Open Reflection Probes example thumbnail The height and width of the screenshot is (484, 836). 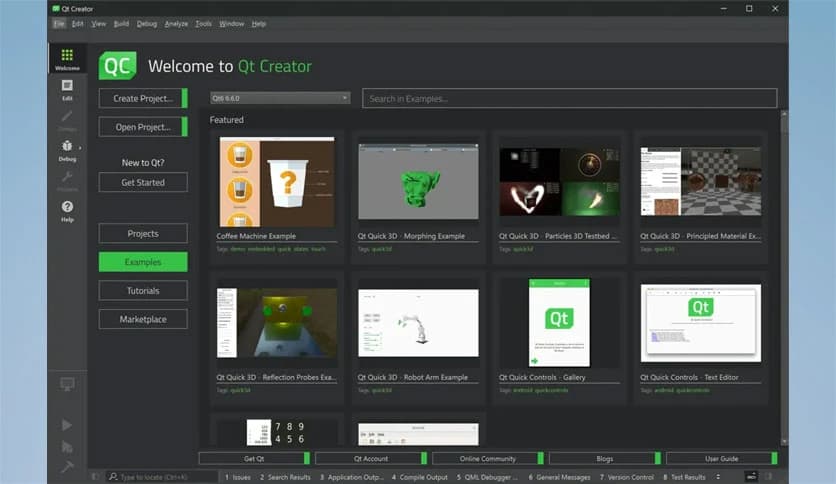pyautogui.click(x=277, y=322)
